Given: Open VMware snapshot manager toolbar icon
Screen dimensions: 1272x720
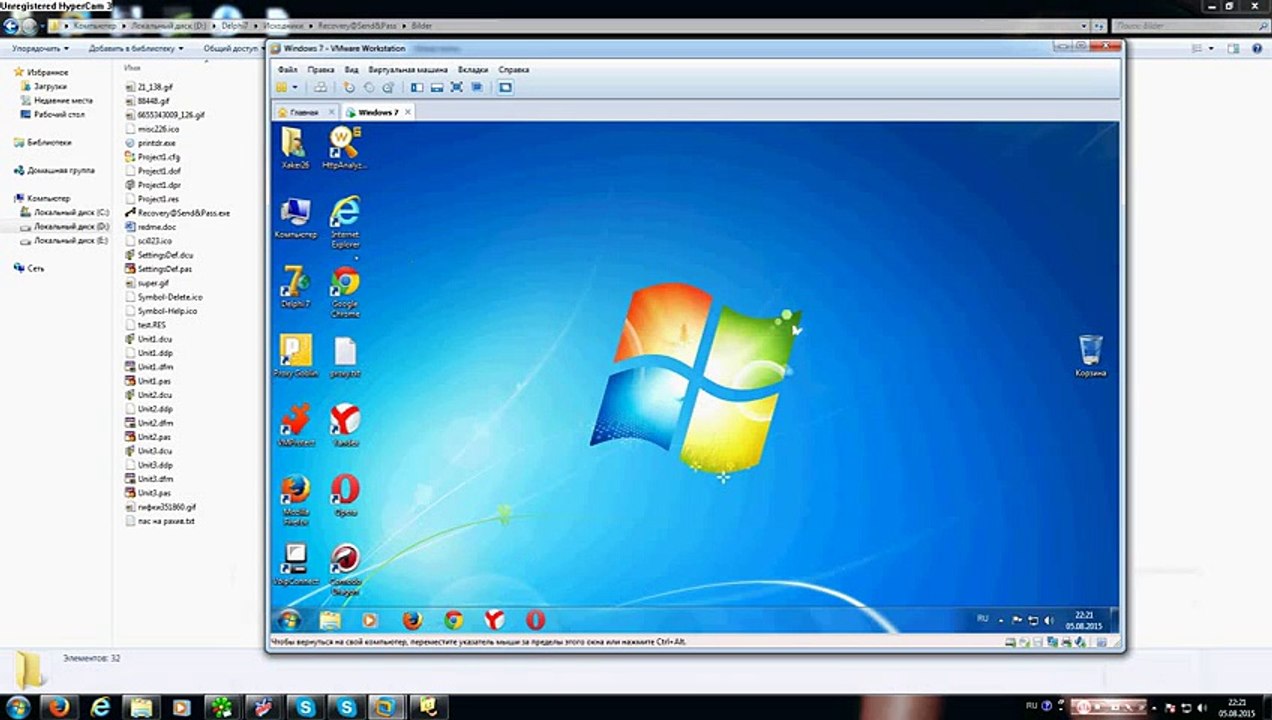Looking at the screenshot, I should pyautogui.click(x=388, y=88).
